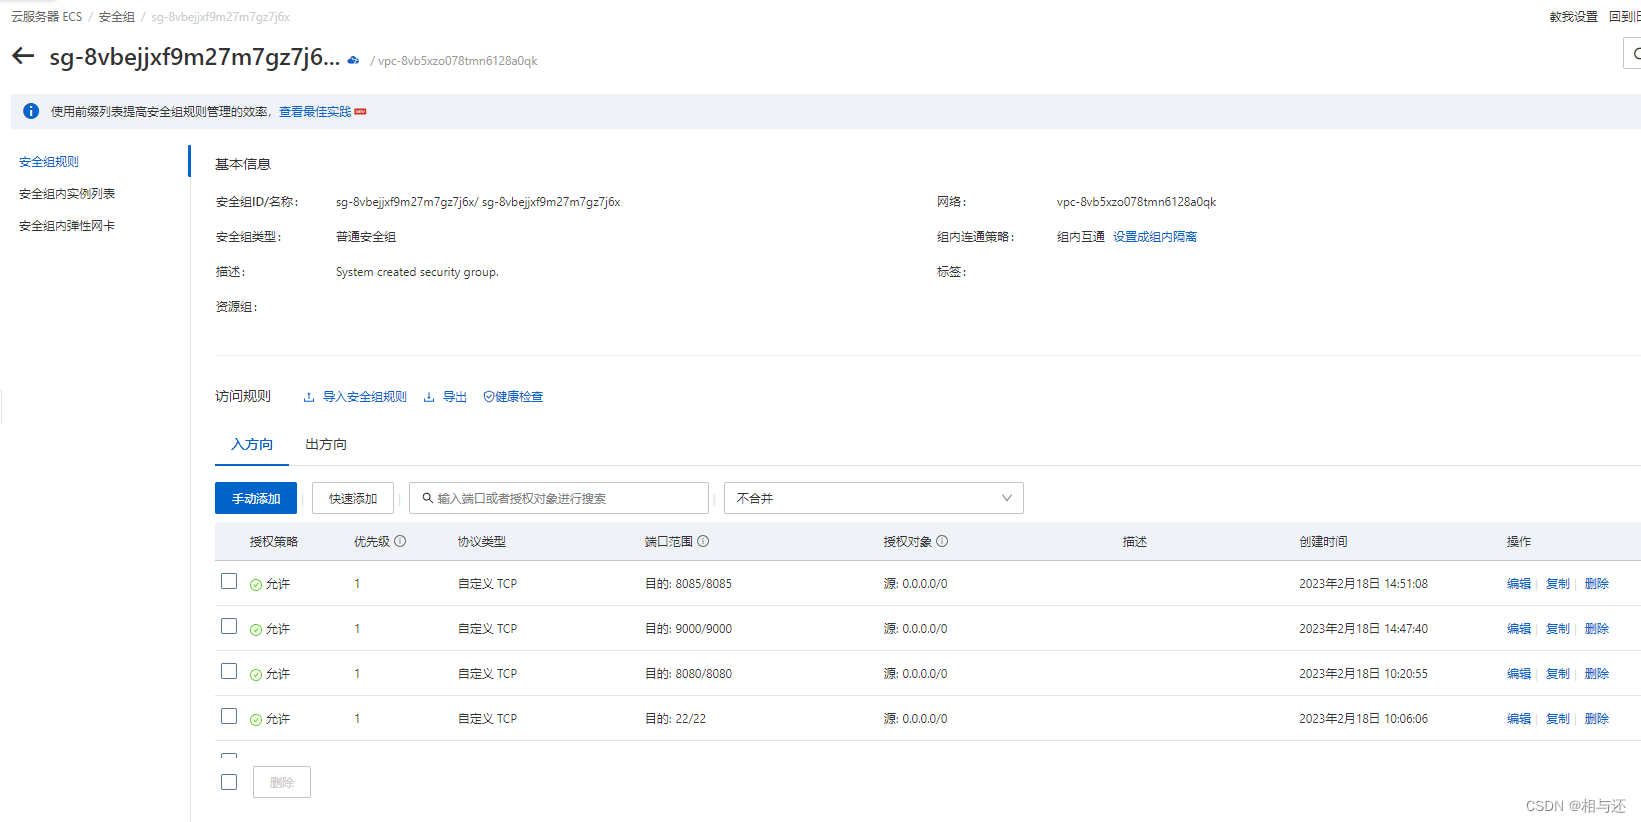The width and height of the screenshot is (1641, 822).
Task: Delete the 8085/8085 rule via 删除
Action: [x=1597, y=584]
